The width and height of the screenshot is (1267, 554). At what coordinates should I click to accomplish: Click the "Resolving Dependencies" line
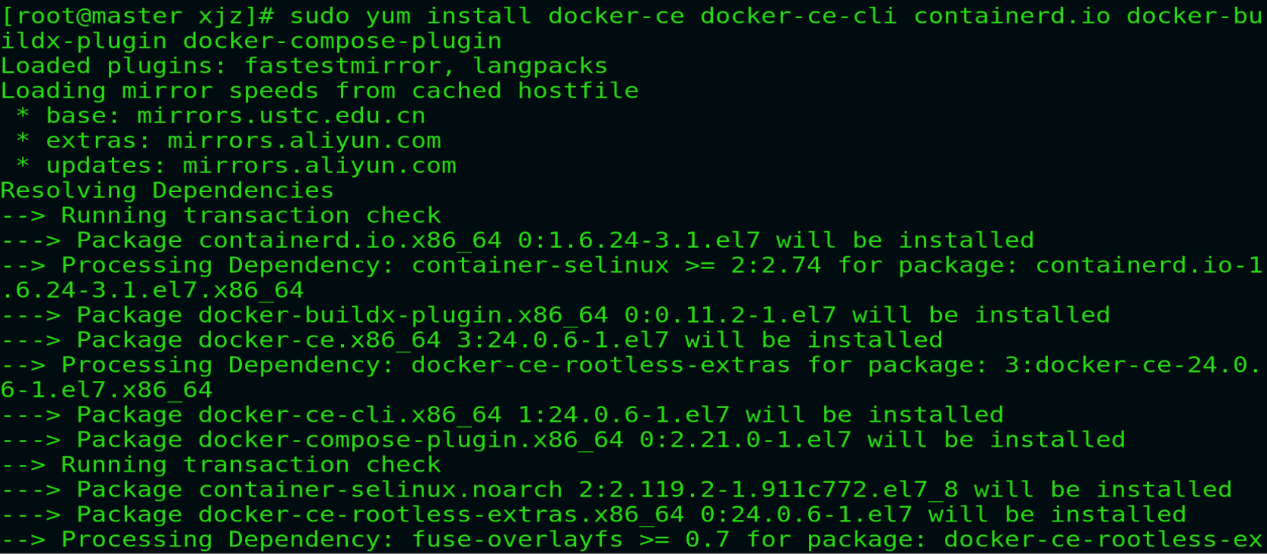167,190
